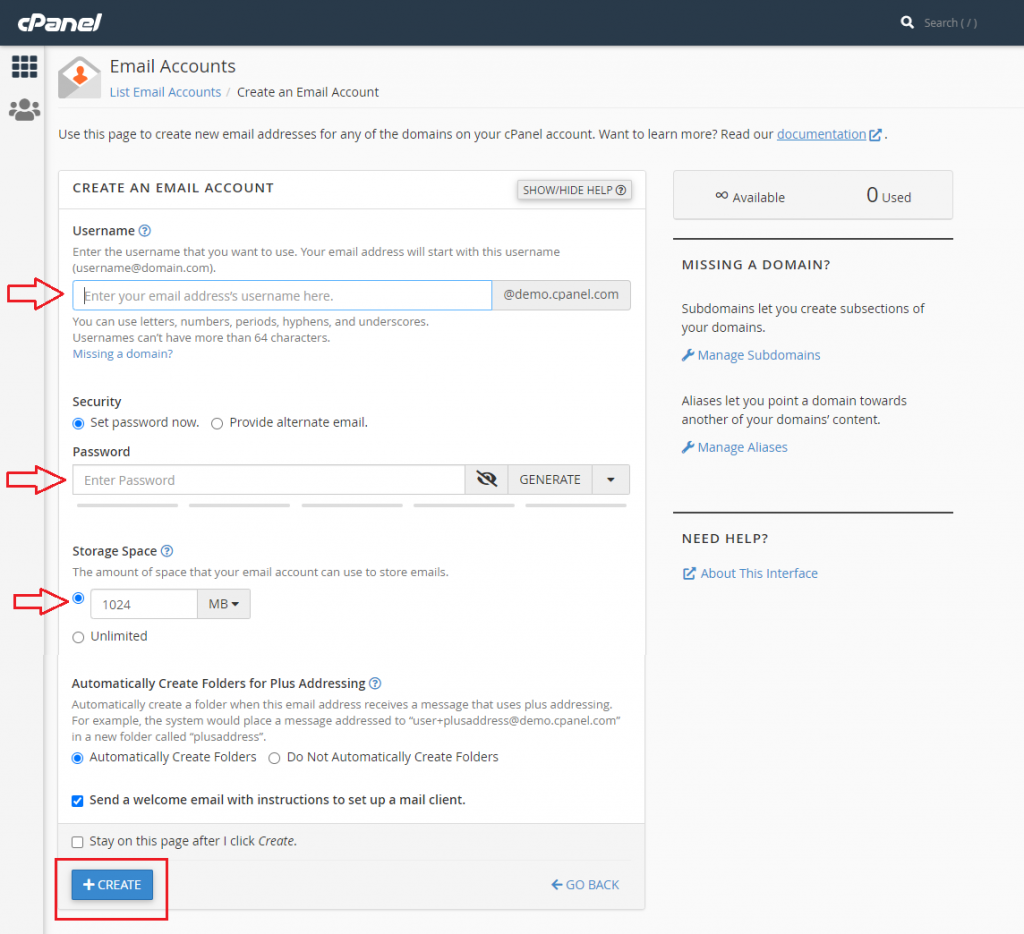1024x934 pixels.
Task: Click the top search box
Action: (x=950, y=23)
